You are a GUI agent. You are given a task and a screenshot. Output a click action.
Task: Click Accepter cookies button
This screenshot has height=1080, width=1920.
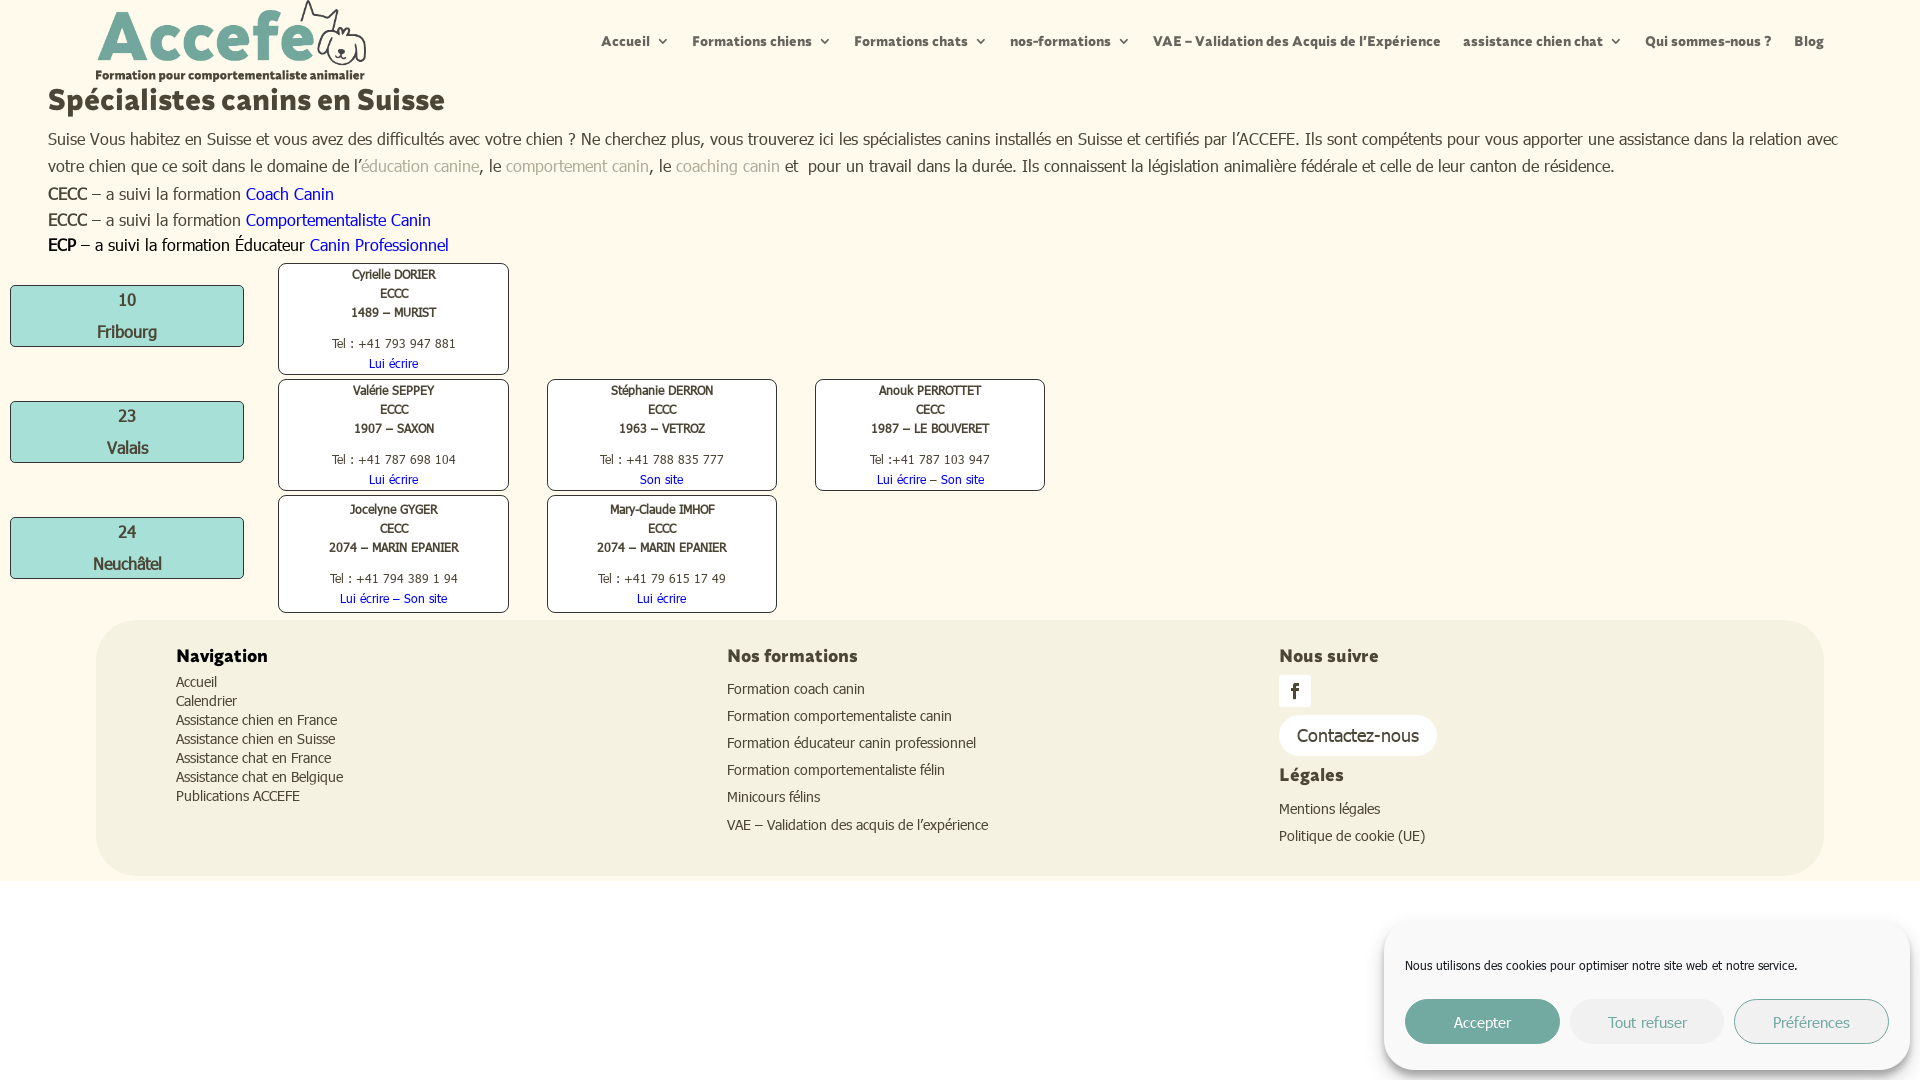tap(1481, 1021)
